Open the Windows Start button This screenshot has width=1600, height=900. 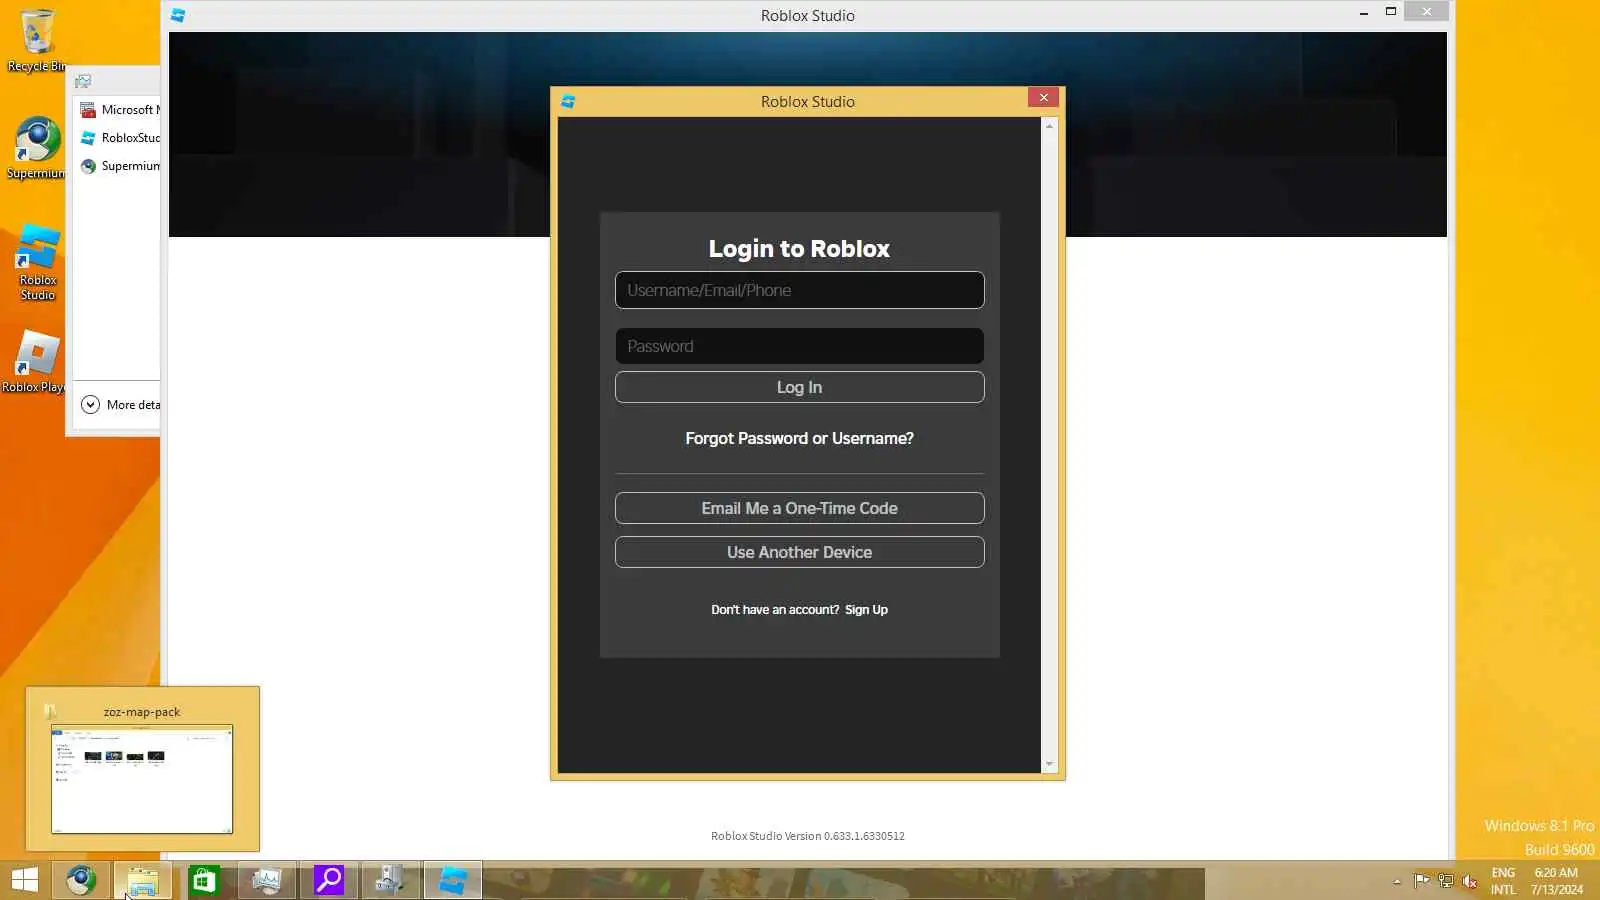click(25, 880)
